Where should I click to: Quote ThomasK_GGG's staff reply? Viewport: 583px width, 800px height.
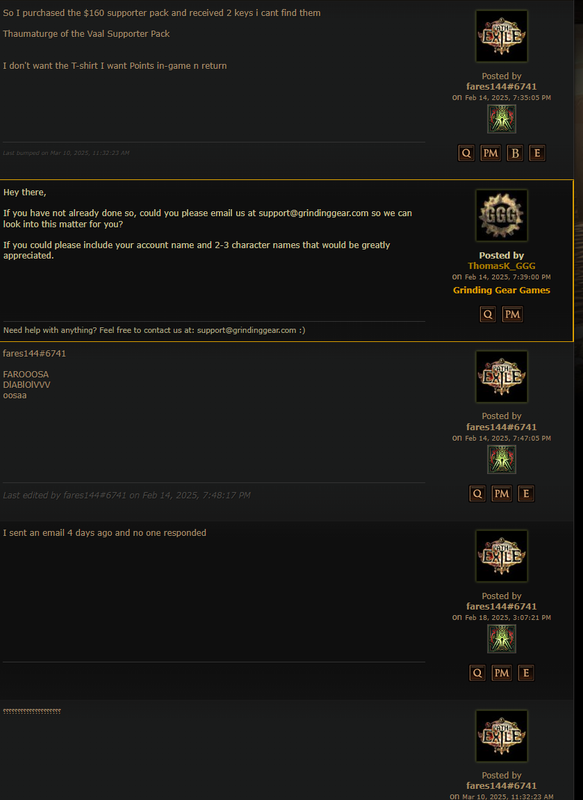pos(488,314)
